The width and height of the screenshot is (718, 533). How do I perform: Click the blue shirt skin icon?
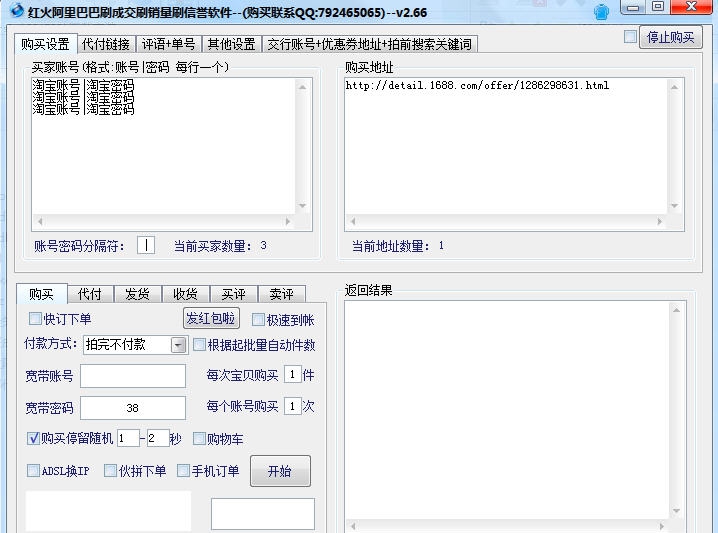point(601,12)
